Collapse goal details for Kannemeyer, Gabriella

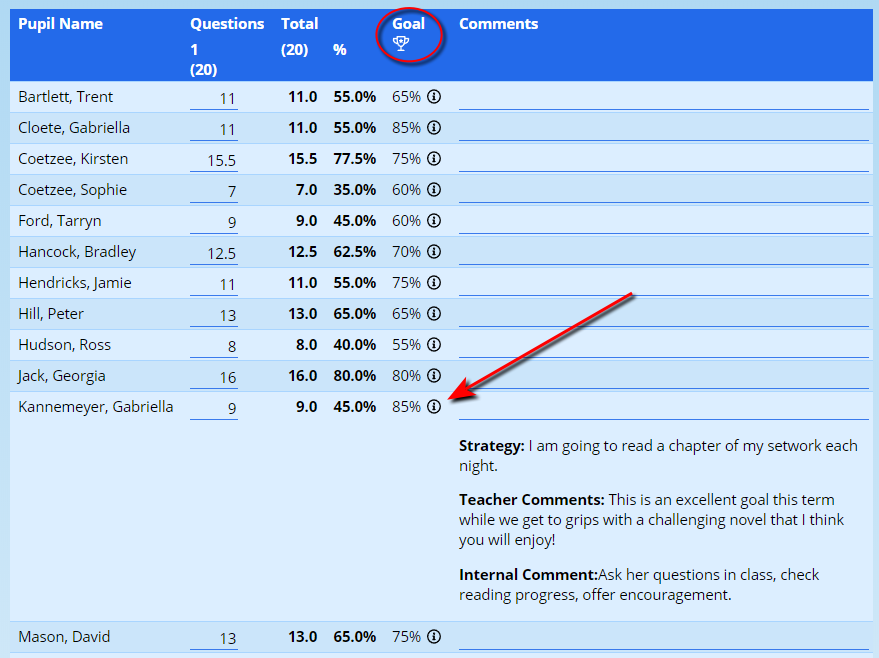(x=434, y=407)
